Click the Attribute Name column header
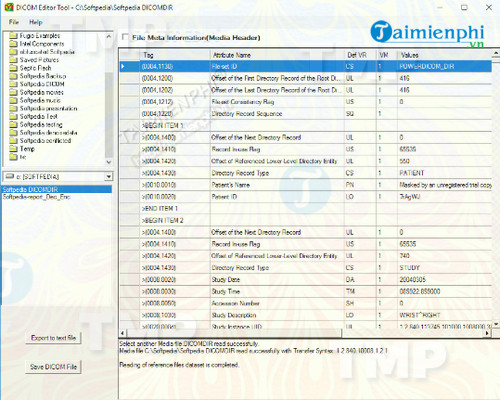Screen dimensions: 500x400 [277, 55]
